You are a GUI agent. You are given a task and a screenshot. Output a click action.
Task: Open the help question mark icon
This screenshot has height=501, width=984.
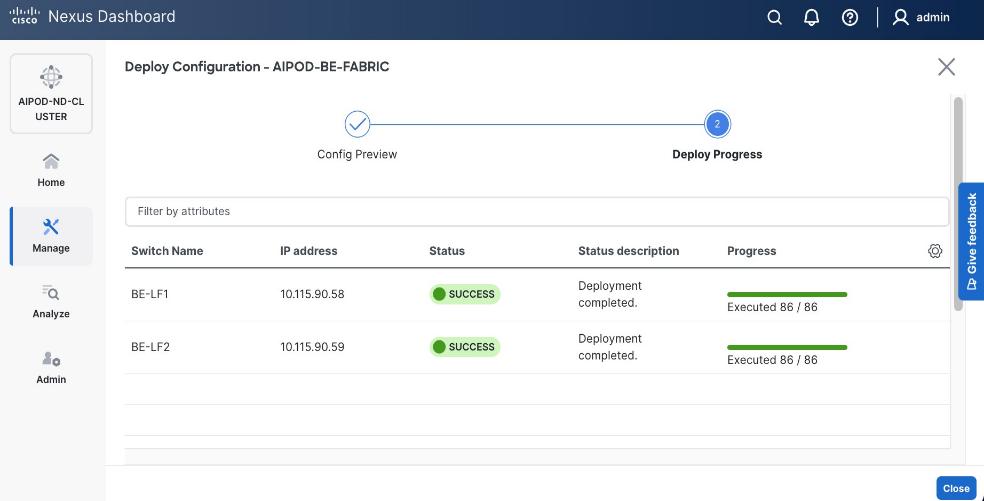tap(850, 17)
